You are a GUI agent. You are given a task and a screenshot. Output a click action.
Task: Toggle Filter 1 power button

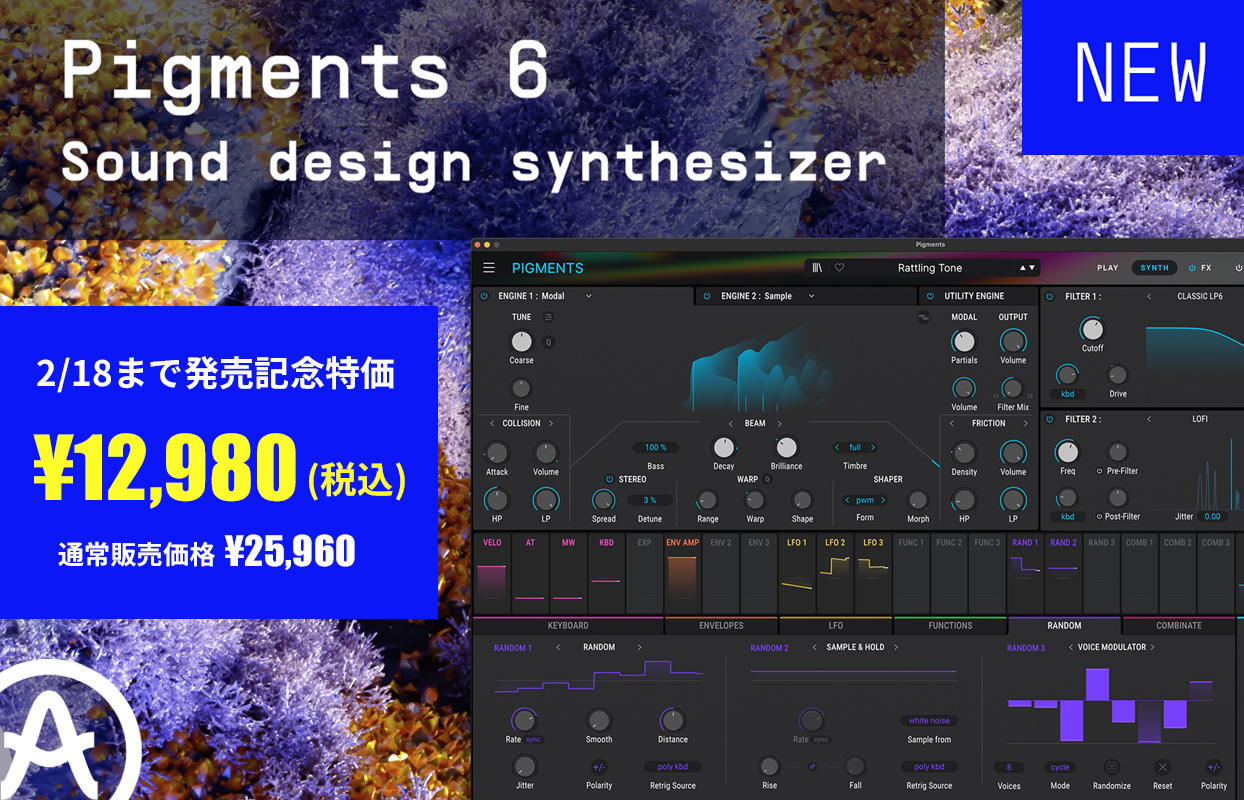[x=1051, y=296]
